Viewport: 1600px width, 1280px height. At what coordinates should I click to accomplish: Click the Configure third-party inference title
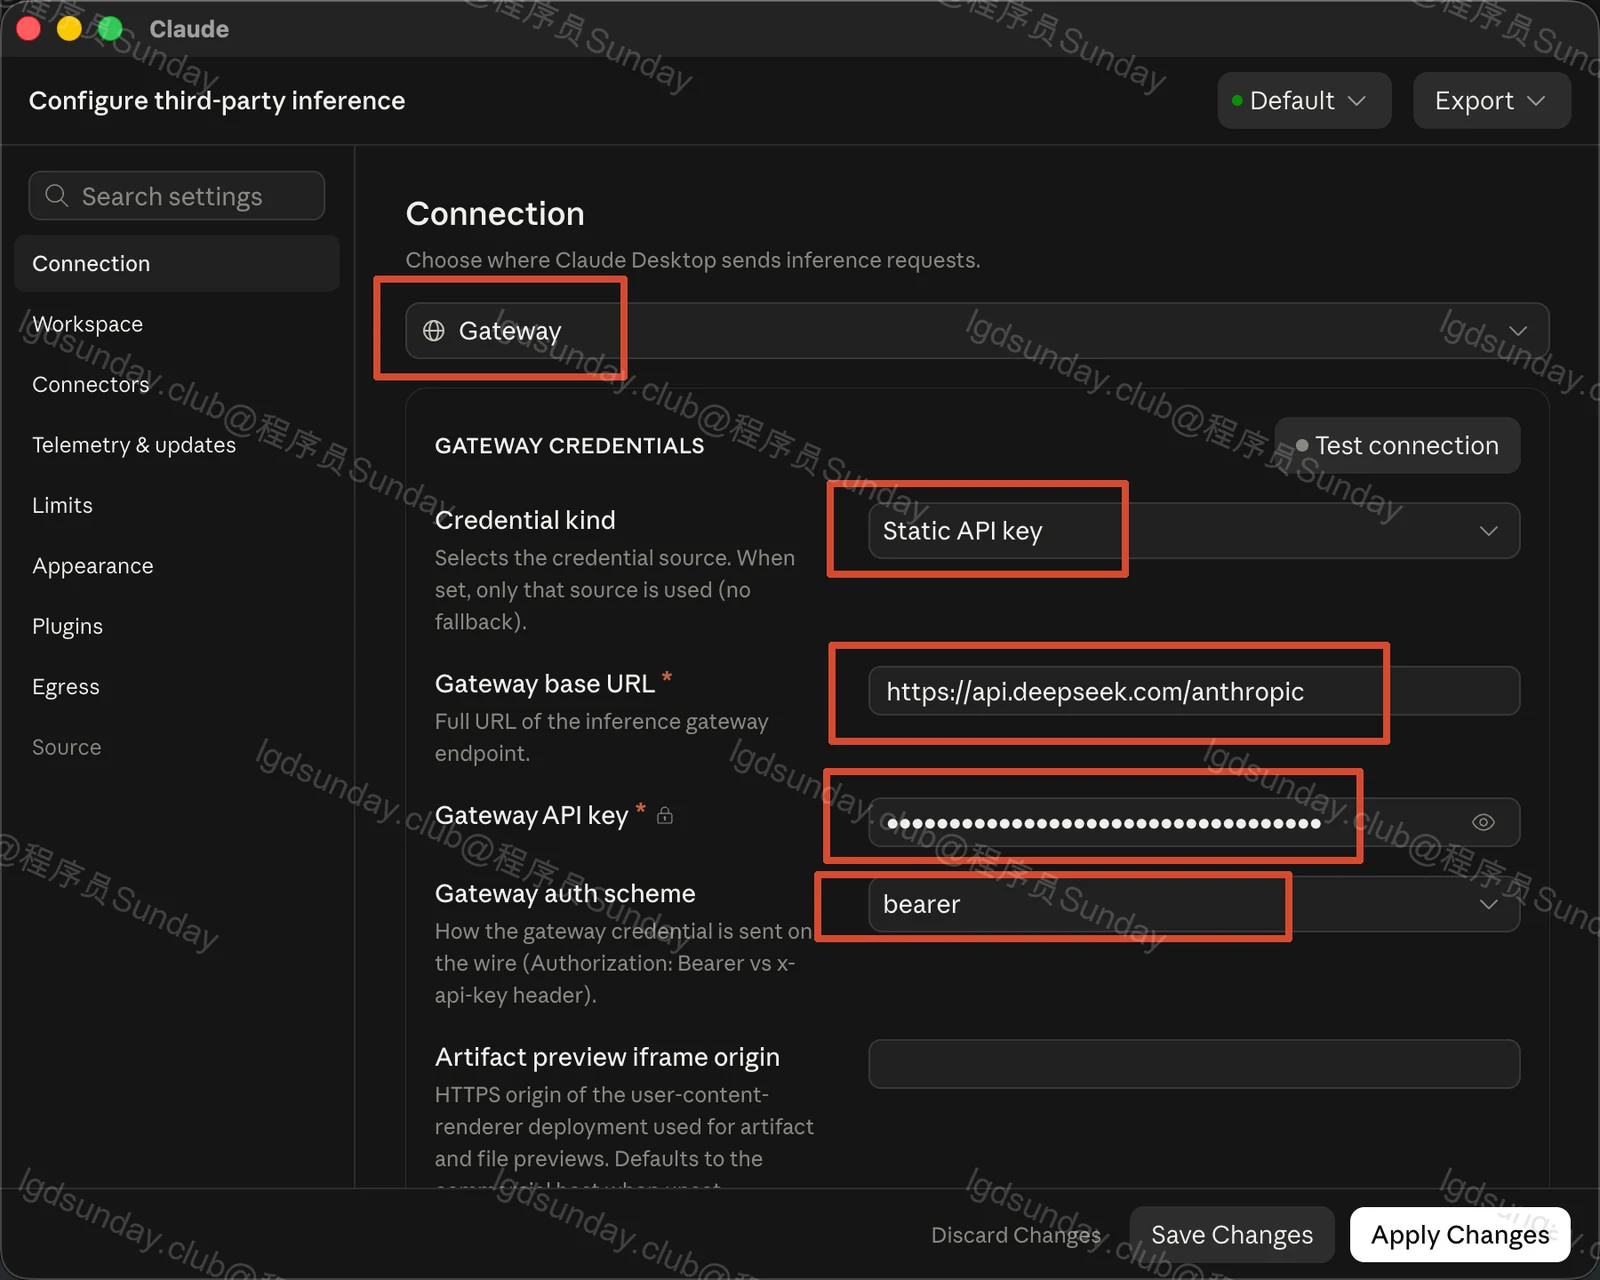pos(217,101)
